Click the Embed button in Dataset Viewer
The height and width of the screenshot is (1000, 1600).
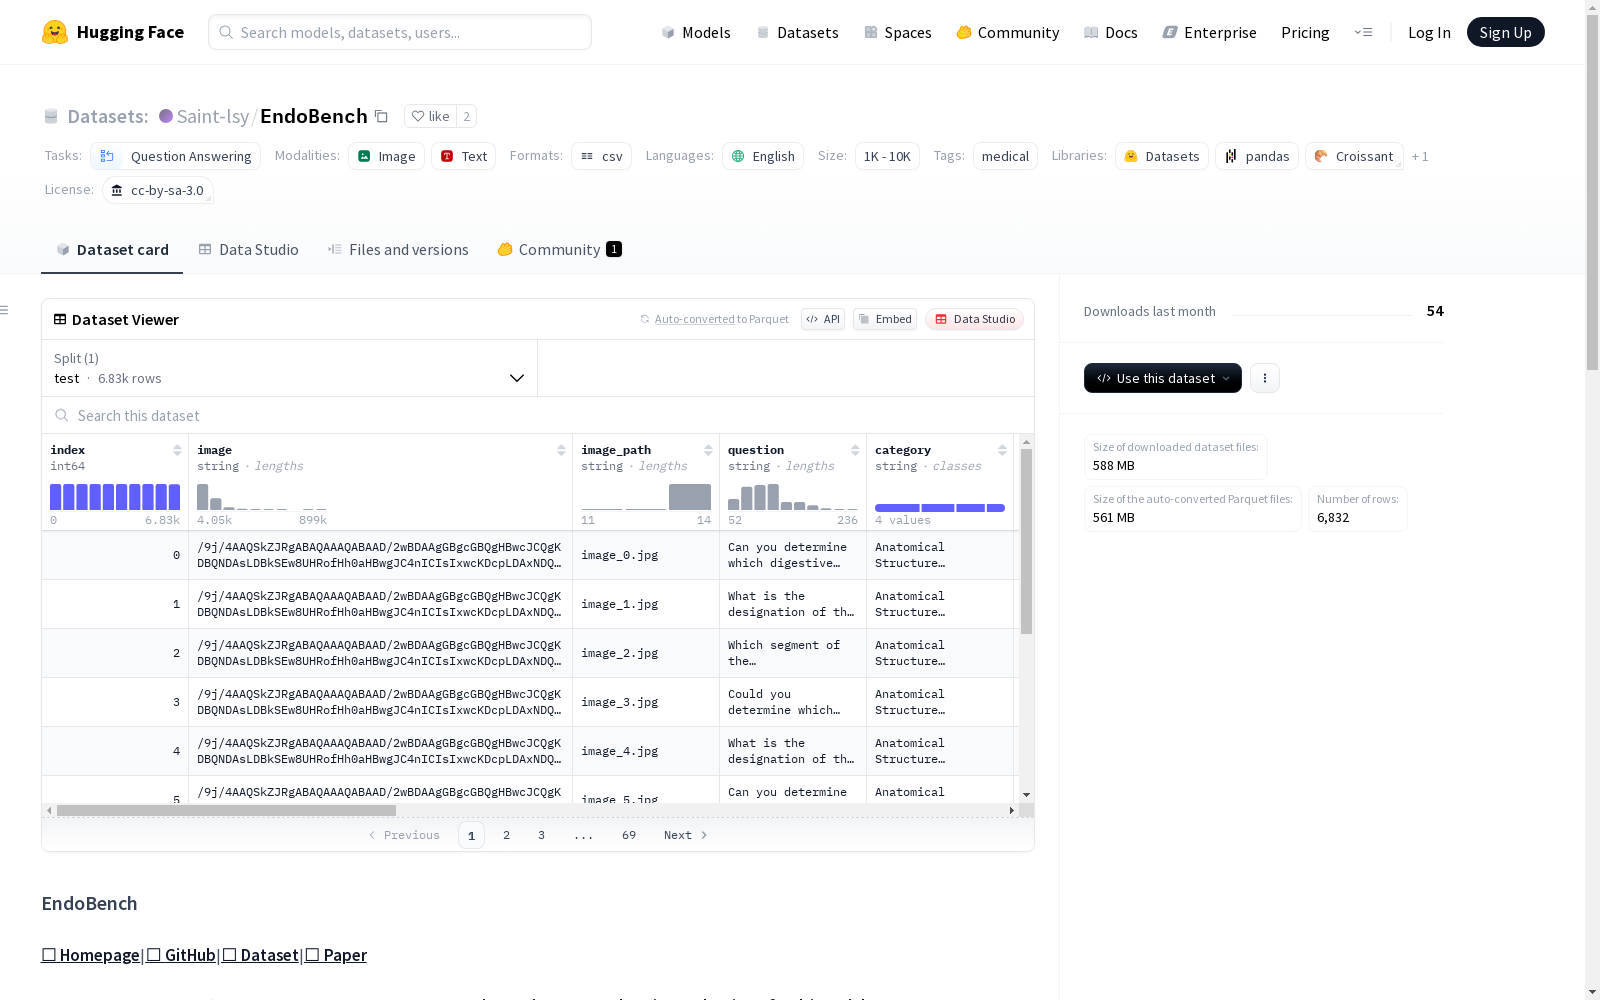tap(885, 319)
